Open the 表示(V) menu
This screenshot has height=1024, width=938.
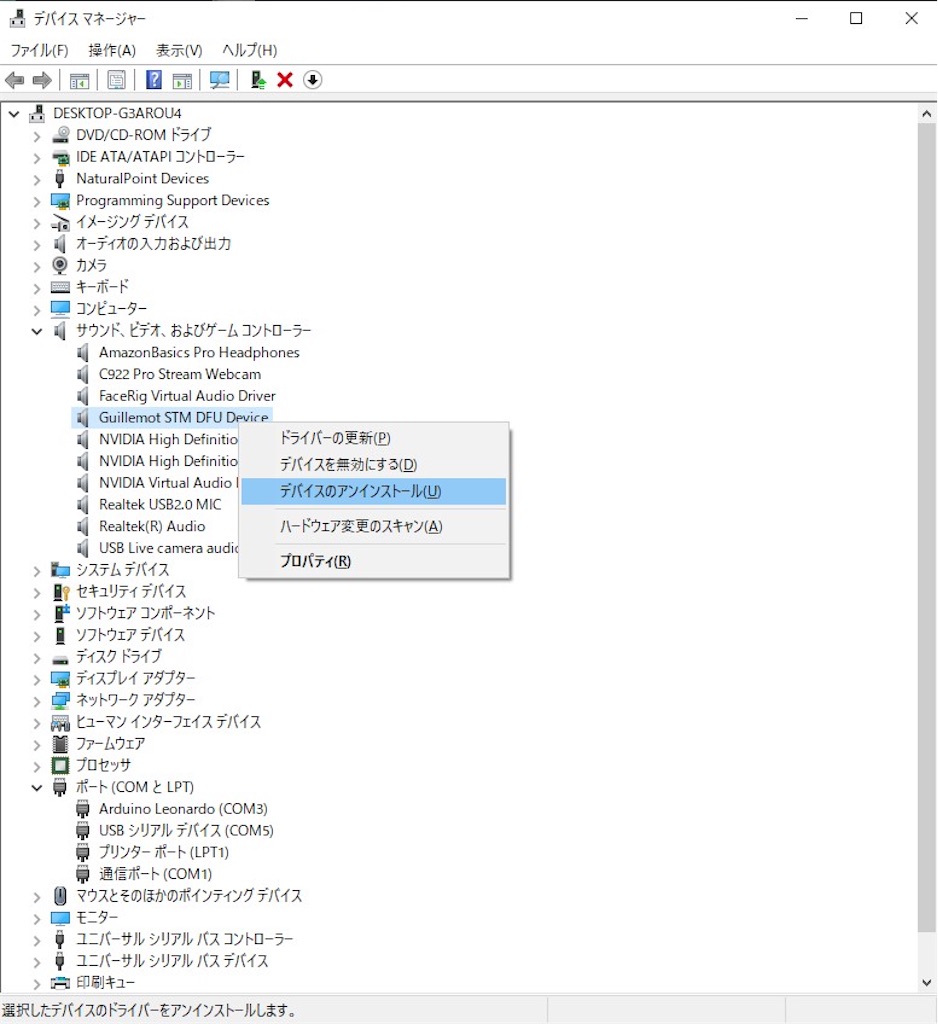179,50
